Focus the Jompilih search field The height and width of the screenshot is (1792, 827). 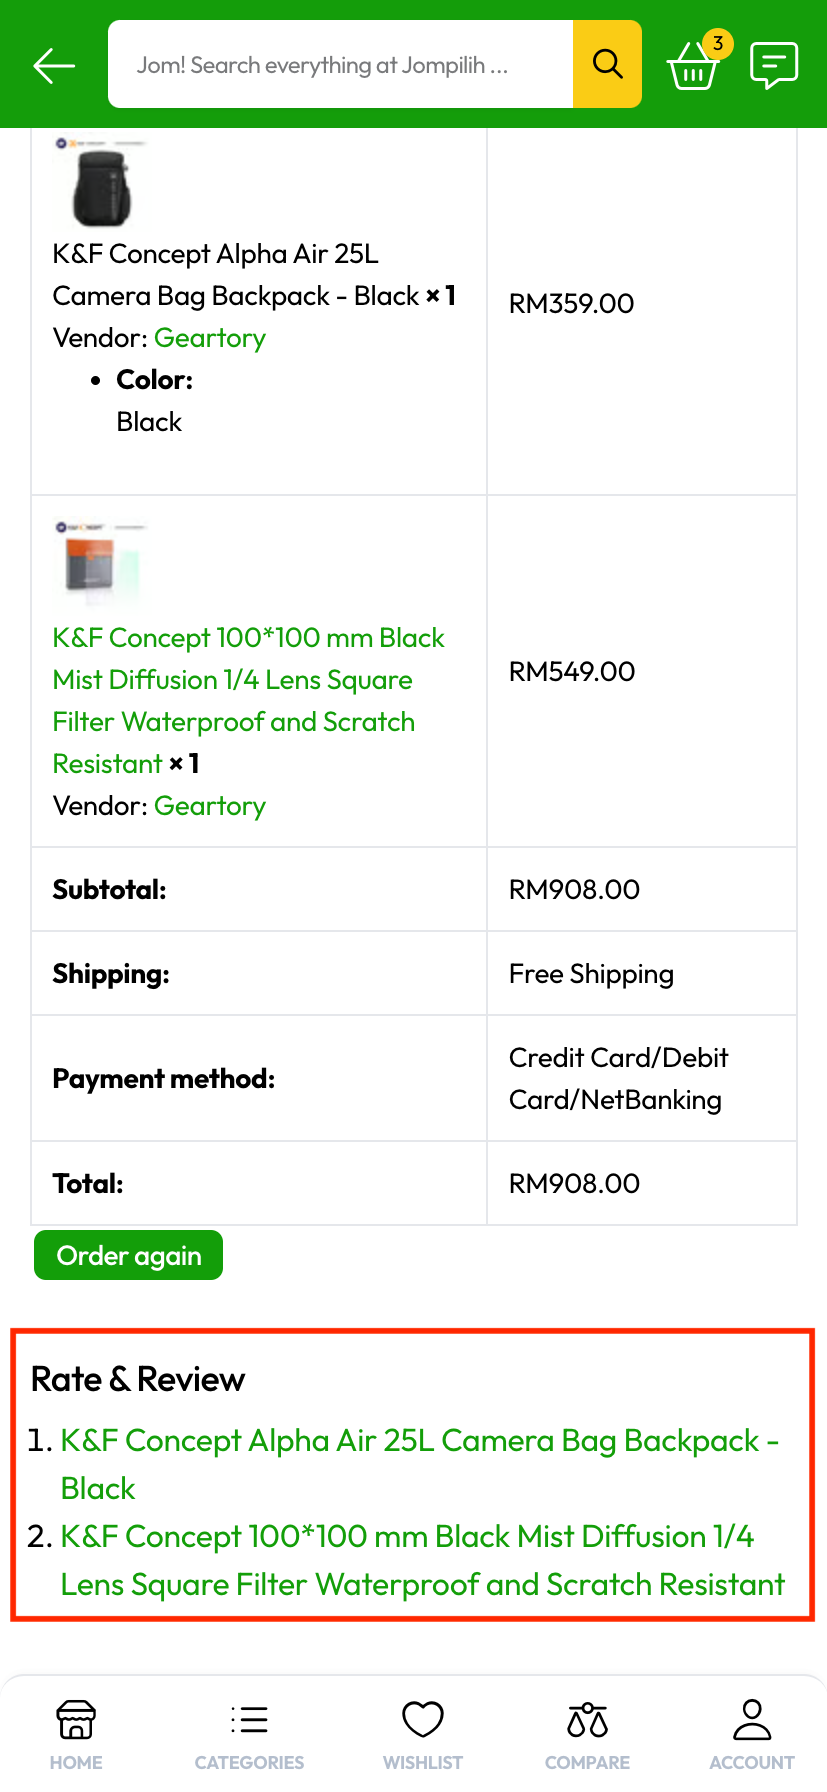(x=340, y=65)
